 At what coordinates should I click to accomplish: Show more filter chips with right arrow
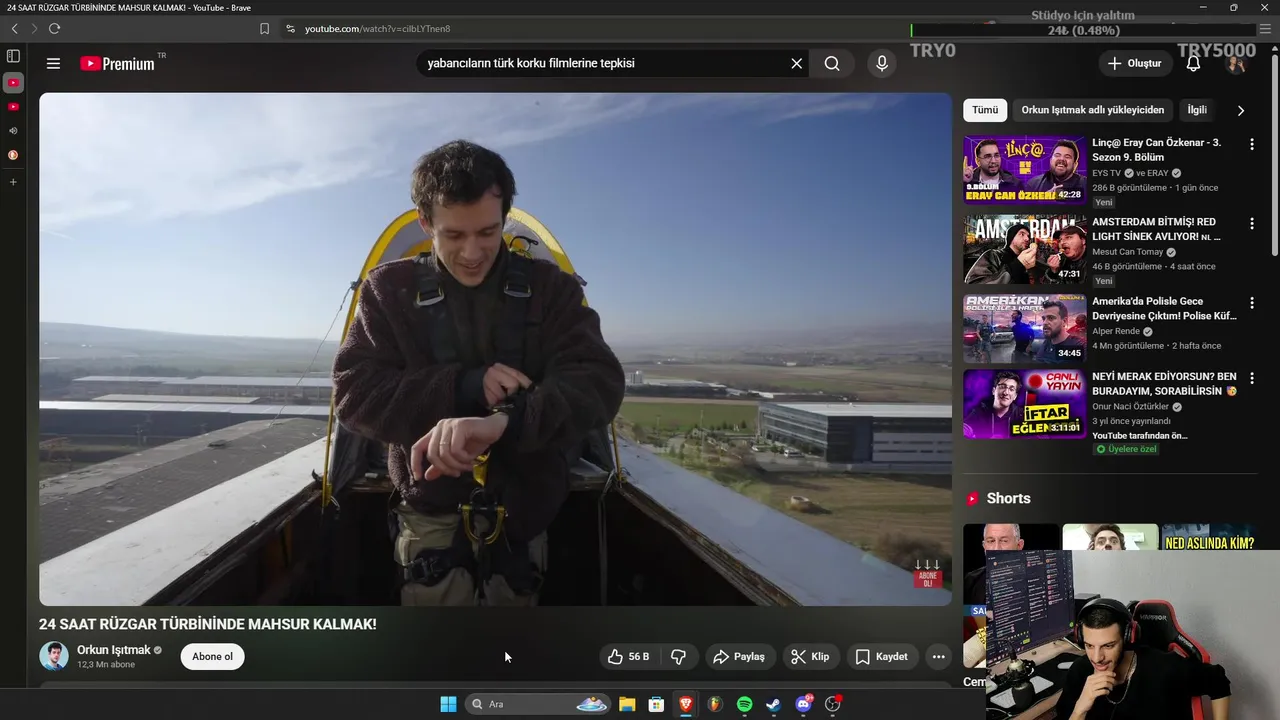pyautogui.click(x=1241, y=110)
